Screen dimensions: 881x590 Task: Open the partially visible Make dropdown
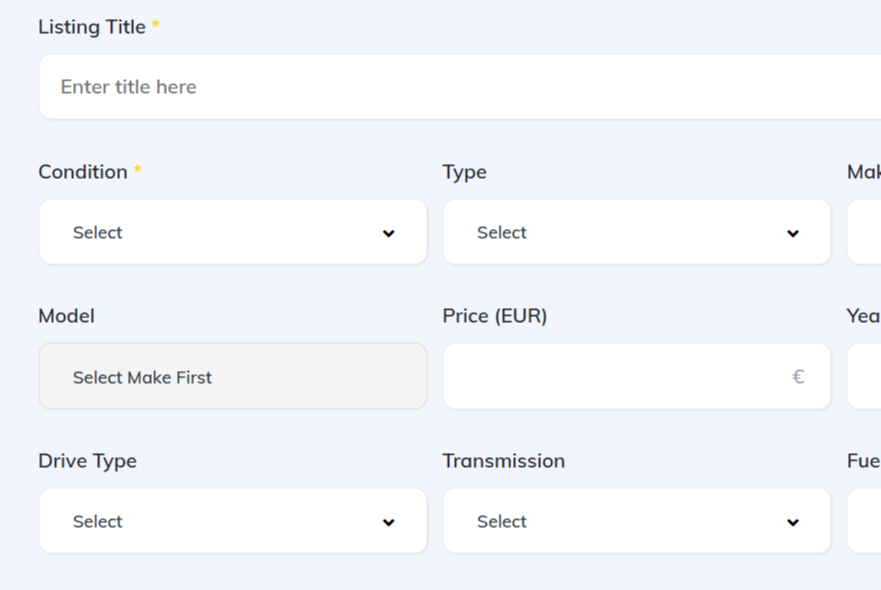pyautogui.click(x=865, y=233)
